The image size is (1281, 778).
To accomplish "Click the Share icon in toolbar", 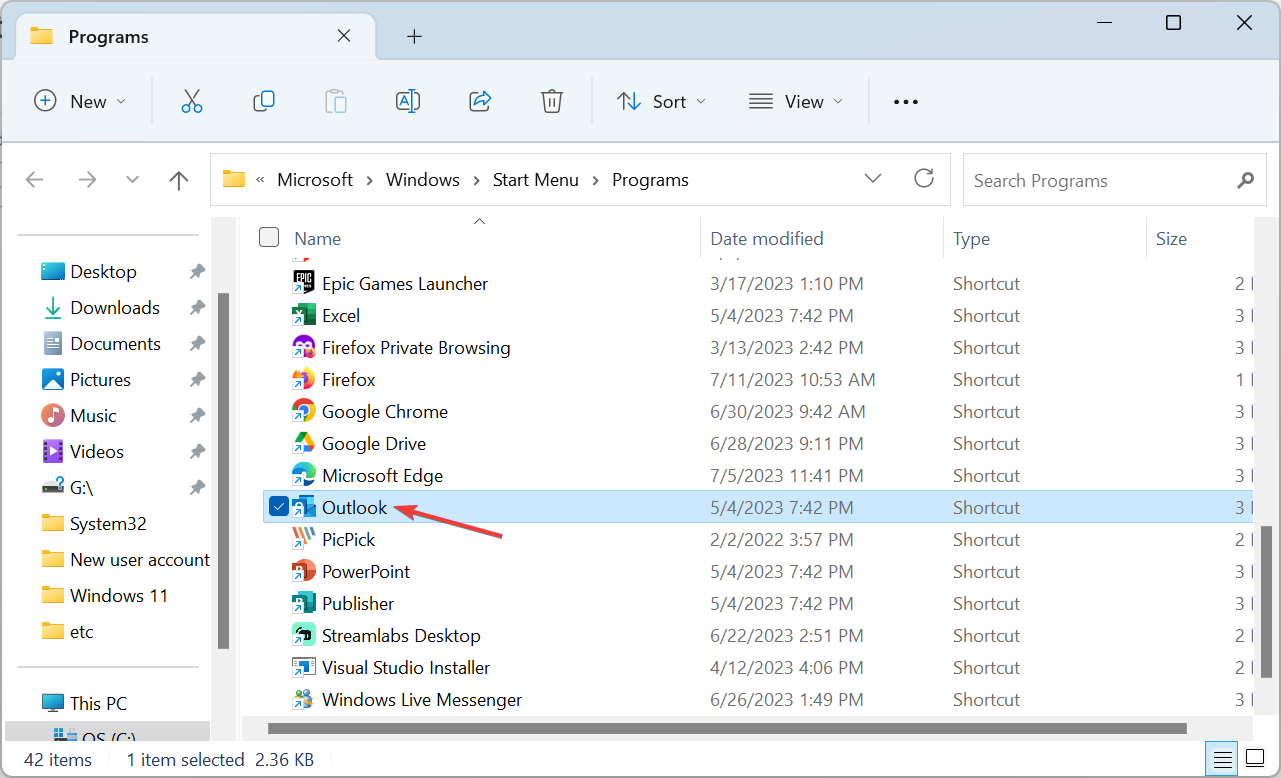I will pyautogui.click(x=480, y=101).
